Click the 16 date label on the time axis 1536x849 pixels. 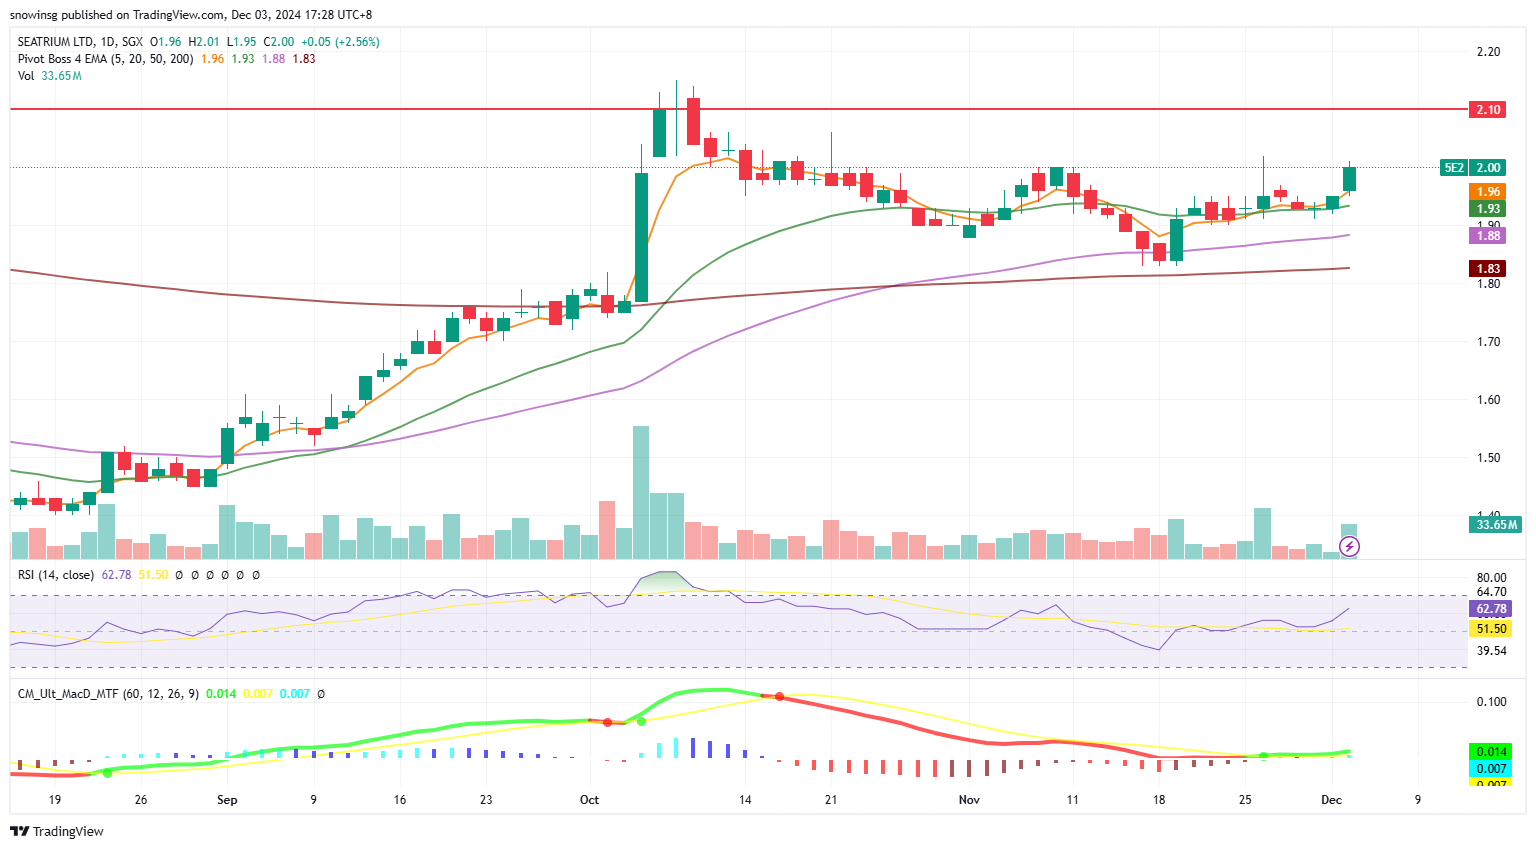point(400,799)
